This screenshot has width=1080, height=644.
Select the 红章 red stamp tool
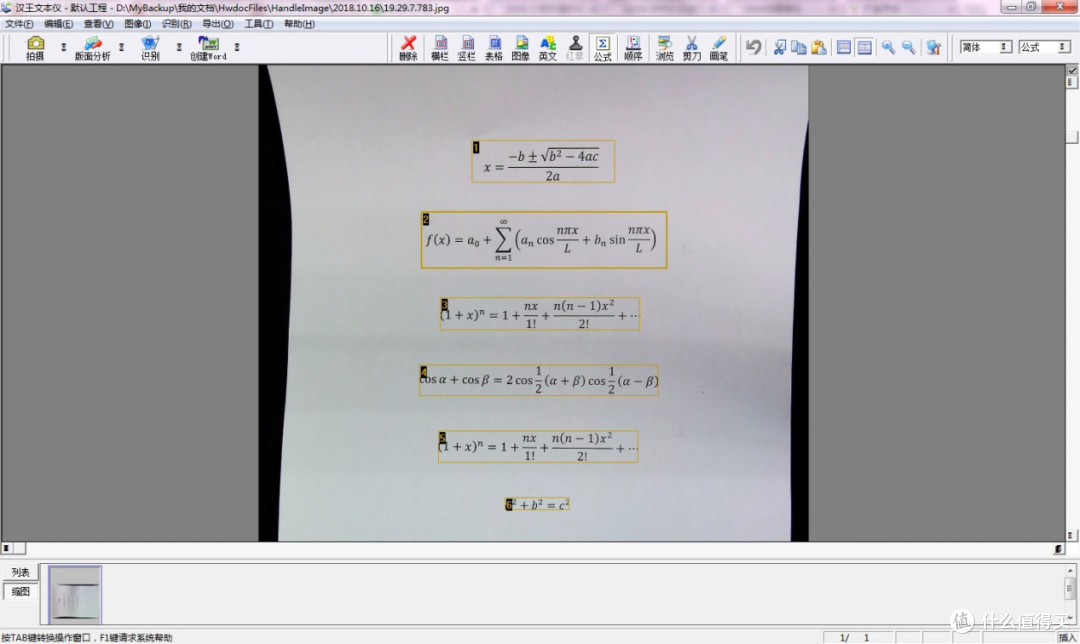click(574, 48)
